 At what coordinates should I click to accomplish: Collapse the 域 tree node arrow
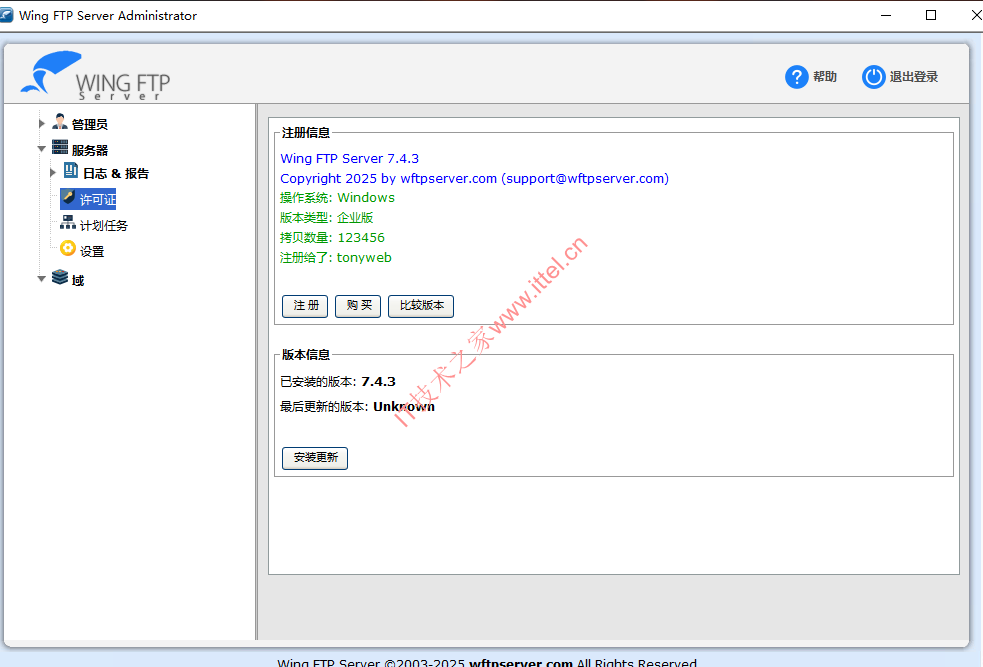pos(41,278)
